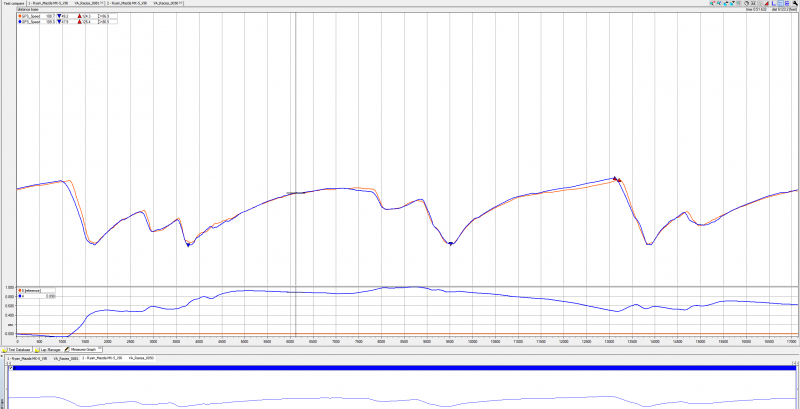Open the wrench settings icon in top toolbar
The height and width of the screenshot is (409, 800).
tap(795, 3)
